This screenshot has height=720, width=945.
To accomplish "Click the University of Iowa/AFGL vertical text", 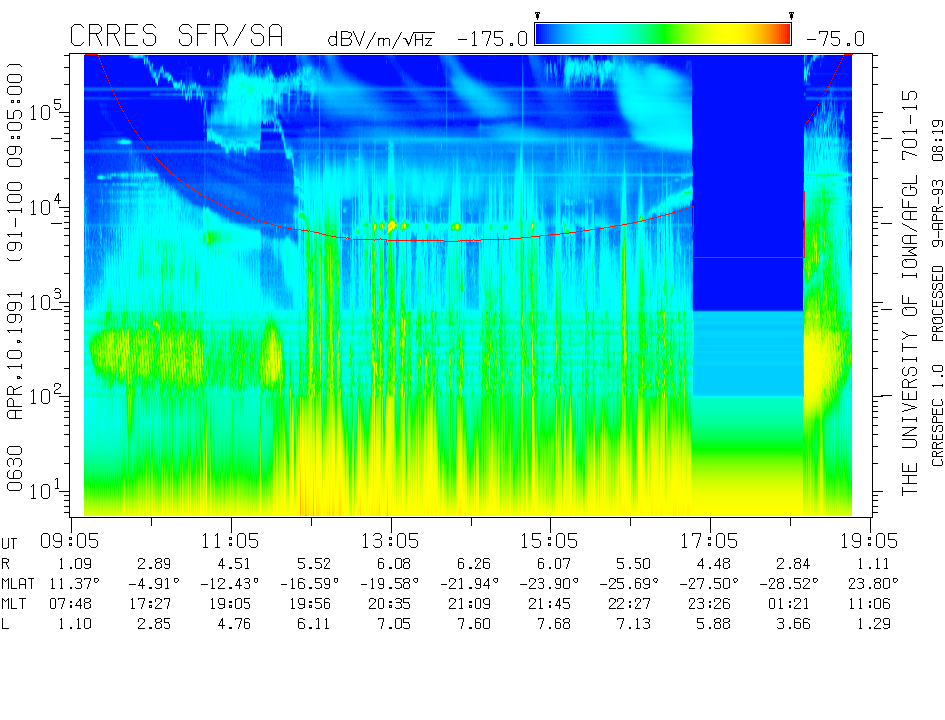I will (x=909, y=290).
